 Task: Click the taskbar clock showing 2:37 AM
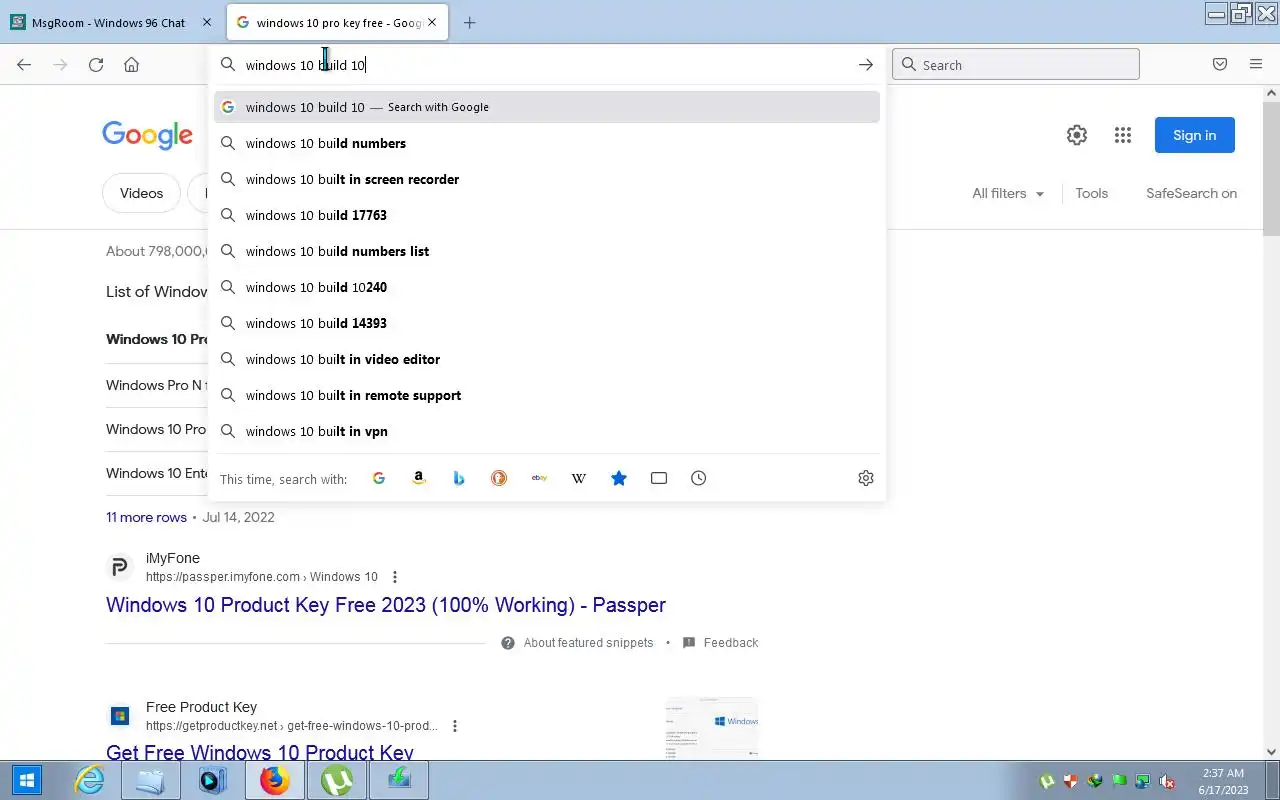coord(1223,781)
